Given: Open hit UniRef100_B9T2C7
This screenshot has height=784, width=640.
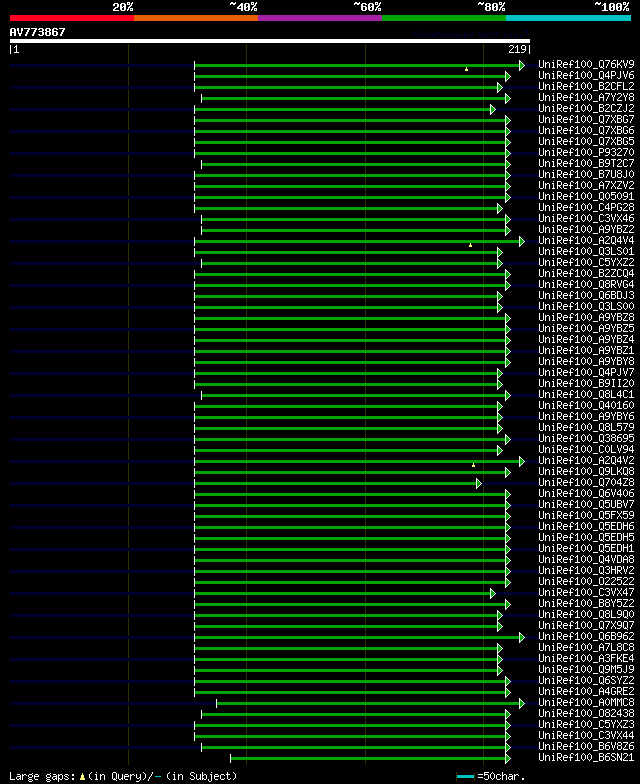Looking at the screenshot, I should (586, 164).
